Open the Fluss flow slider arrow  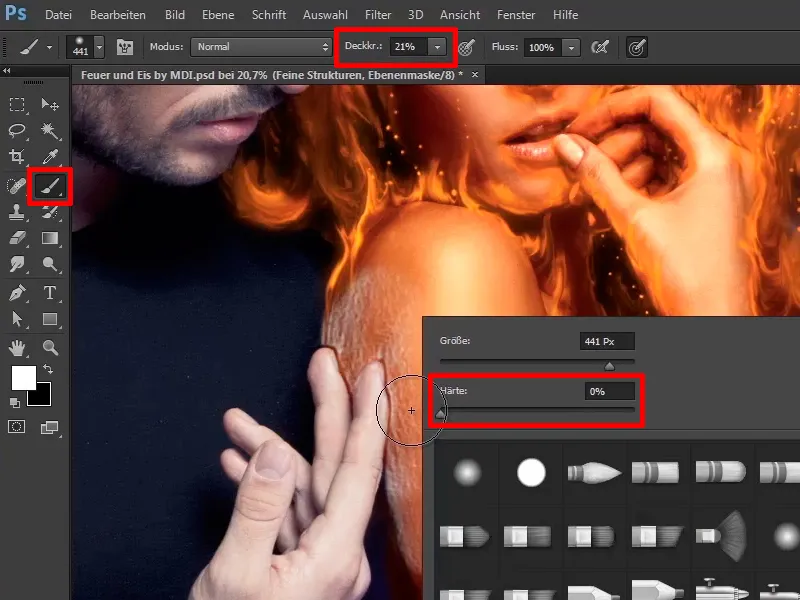[571, 47]
